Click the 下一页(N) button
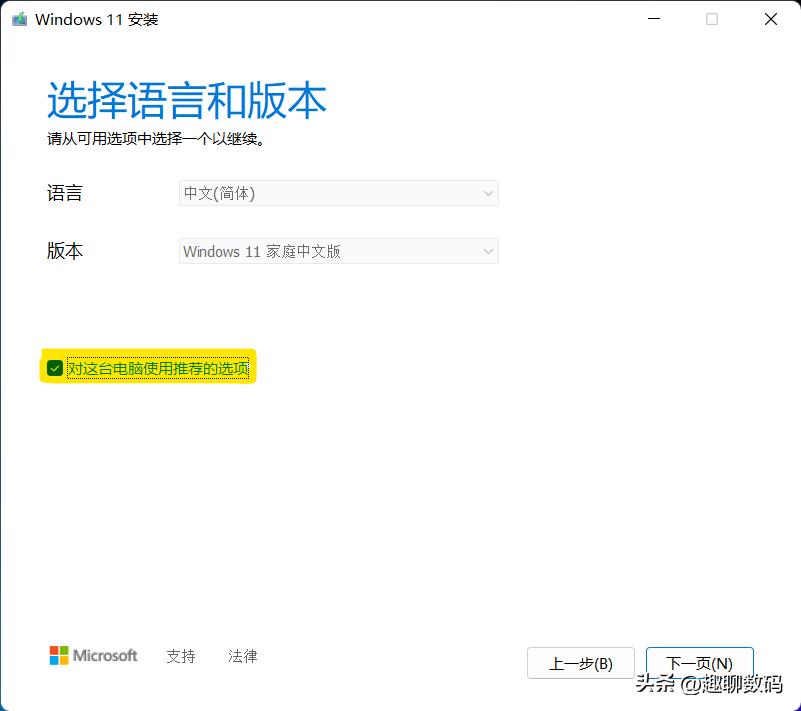The height and width of the screenshot is (711, 801). [699, 663]
